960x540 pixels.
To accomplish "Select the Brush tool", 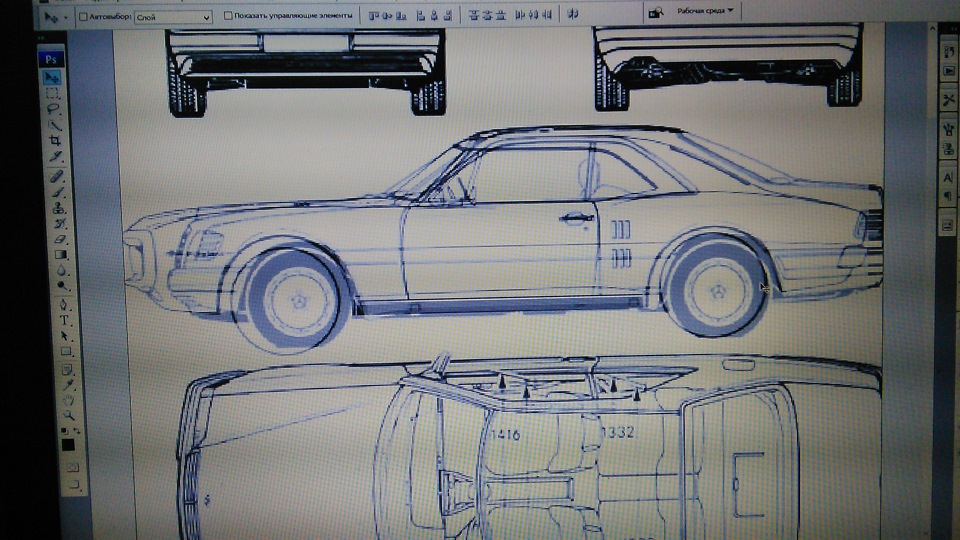I will tap(58, 192).
